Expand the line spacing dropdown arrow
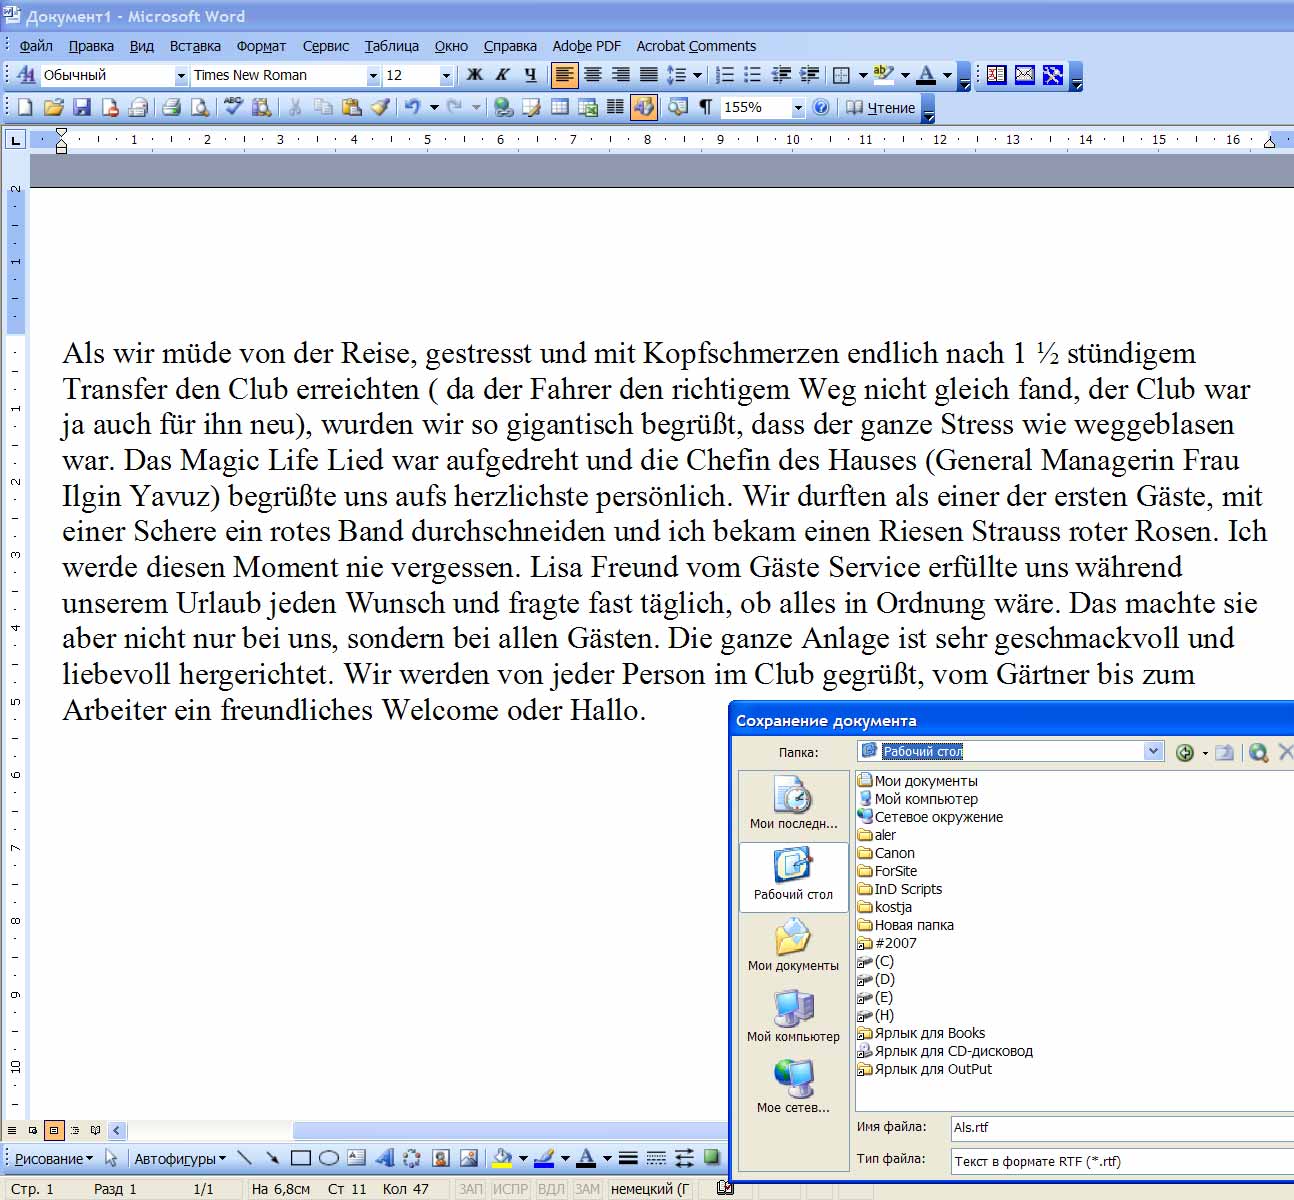This screenshot has height=1200, width=1294. pyautogui.click(x=697, y=75)
